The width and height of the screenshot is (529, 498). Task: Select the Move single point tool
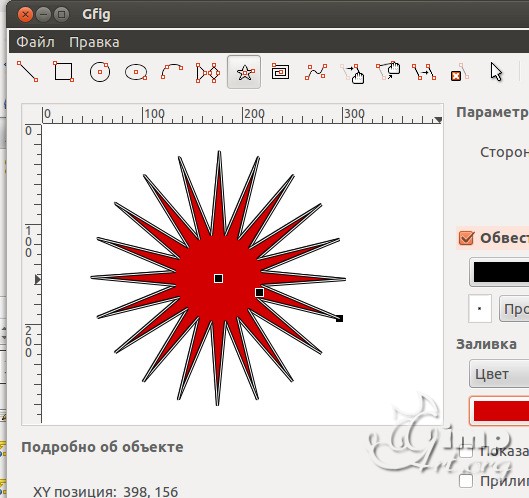coord(388,72)
